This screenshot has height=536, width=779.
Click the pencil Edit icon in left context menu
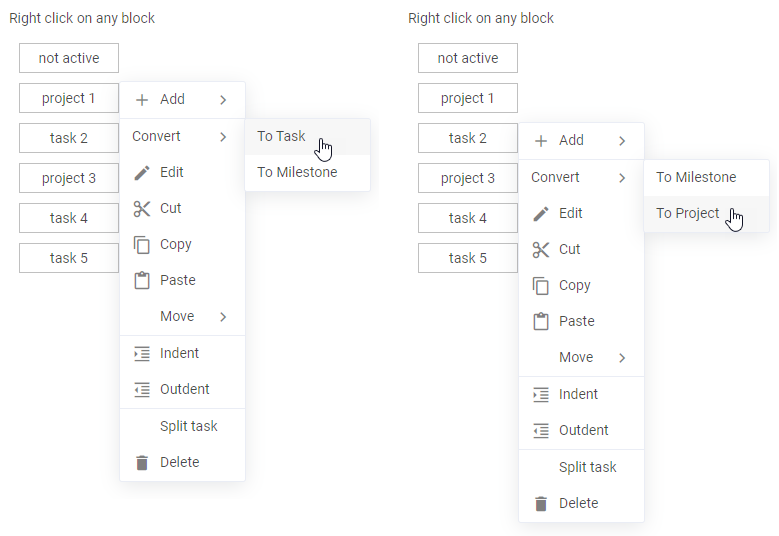[x=142, y=172]
